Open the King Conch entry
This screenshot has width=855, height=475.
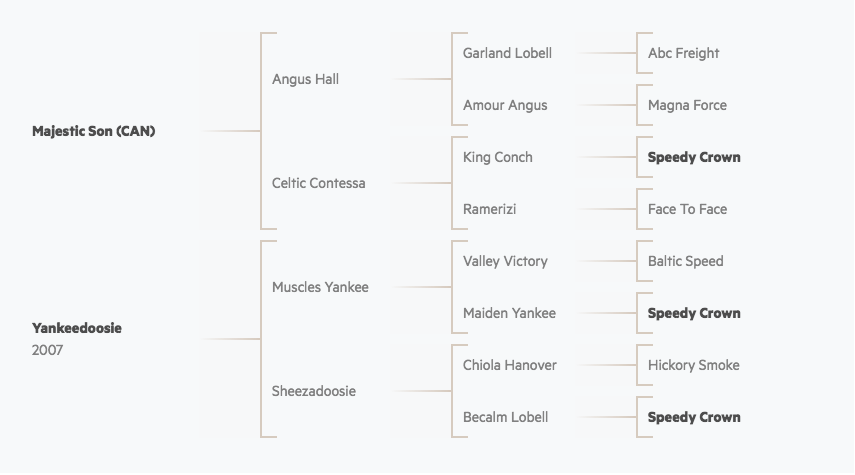coord(497,157)
